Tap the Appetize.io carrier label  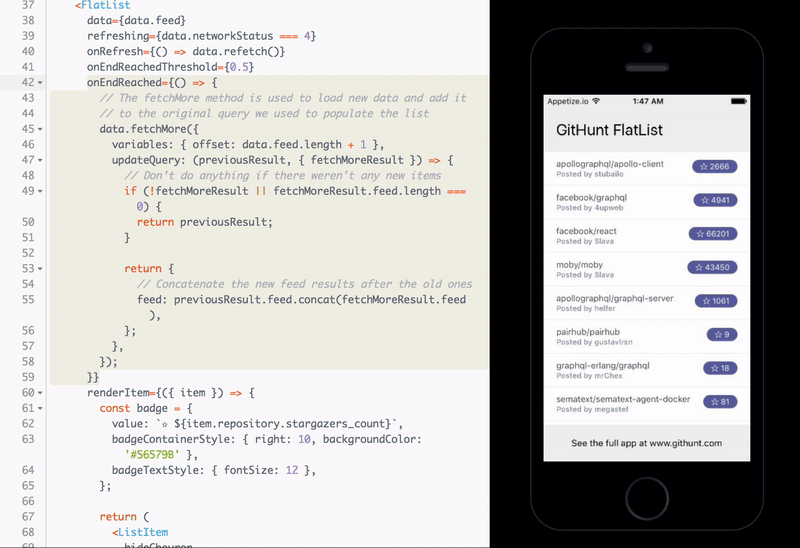[x=568, y=101]
